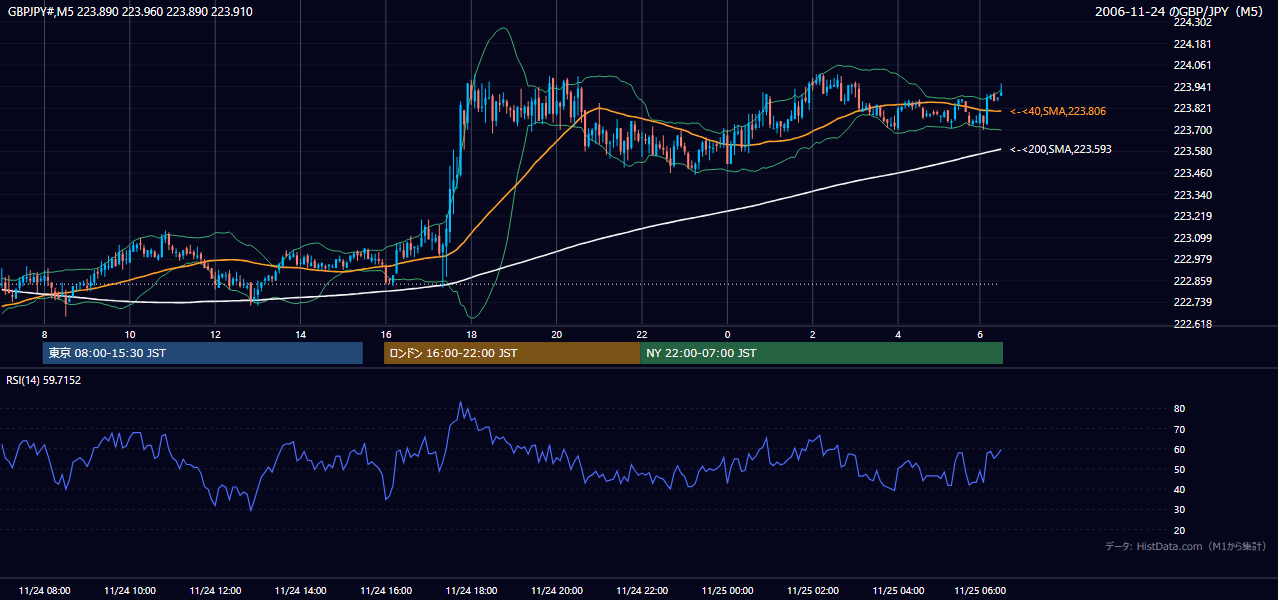Click the chart title 2006-11-24 のGBP/JPY (M5)
1278x600 pixels.
coord(1181,11)
